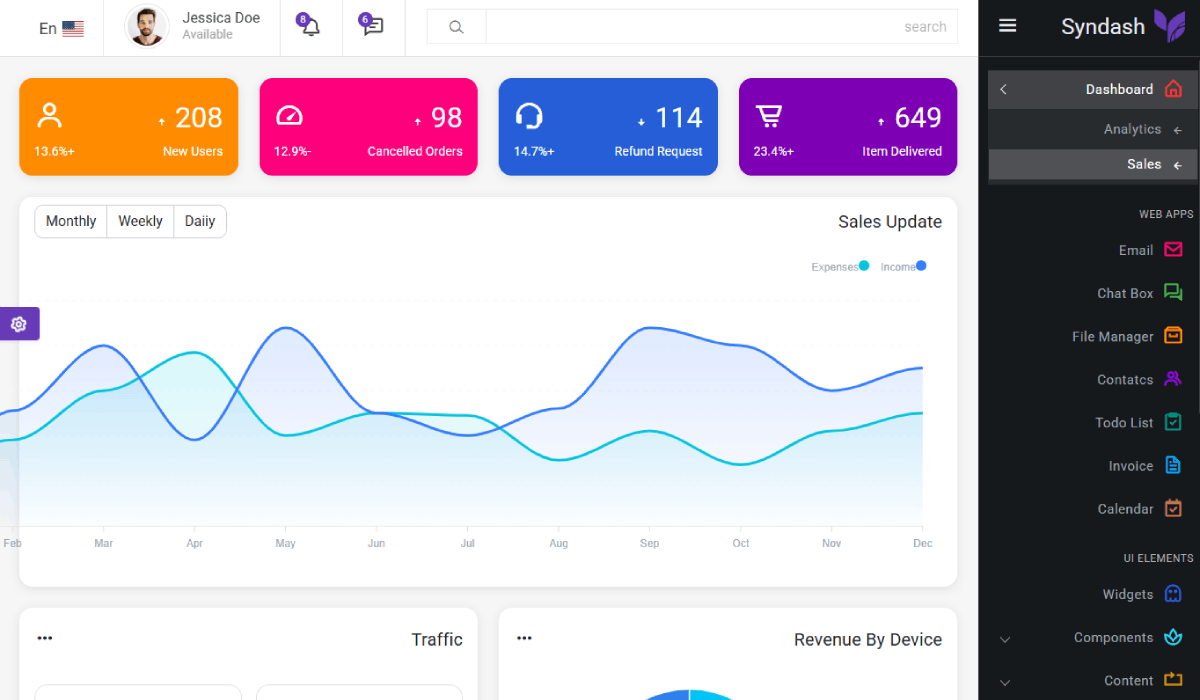Click the Syndash leaf logo
The width and height of the screenshot is (1200, 700).
coord(1170,26)
